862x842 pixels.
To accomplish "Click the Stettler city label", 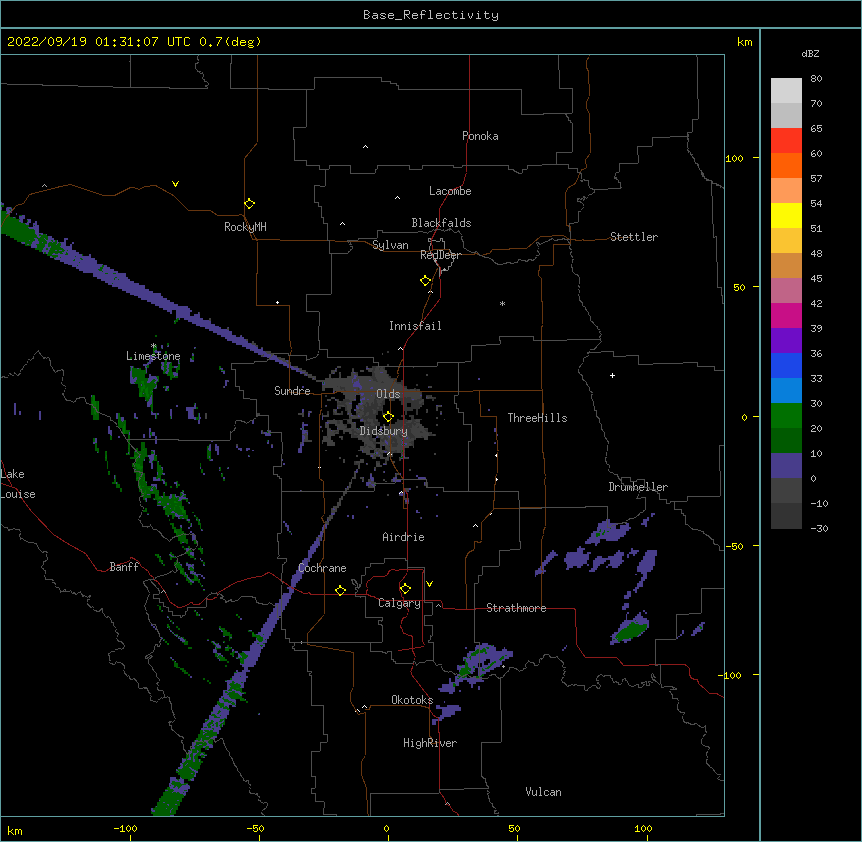I will [x=634, y=237].
